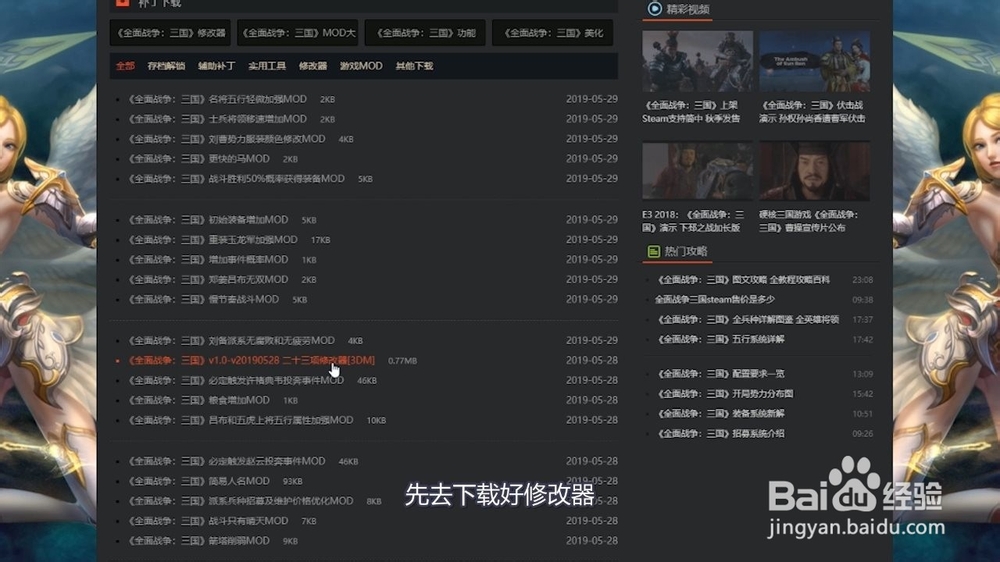Open the 《全面战争：三国》修改器 category button

tap(170, 33)
